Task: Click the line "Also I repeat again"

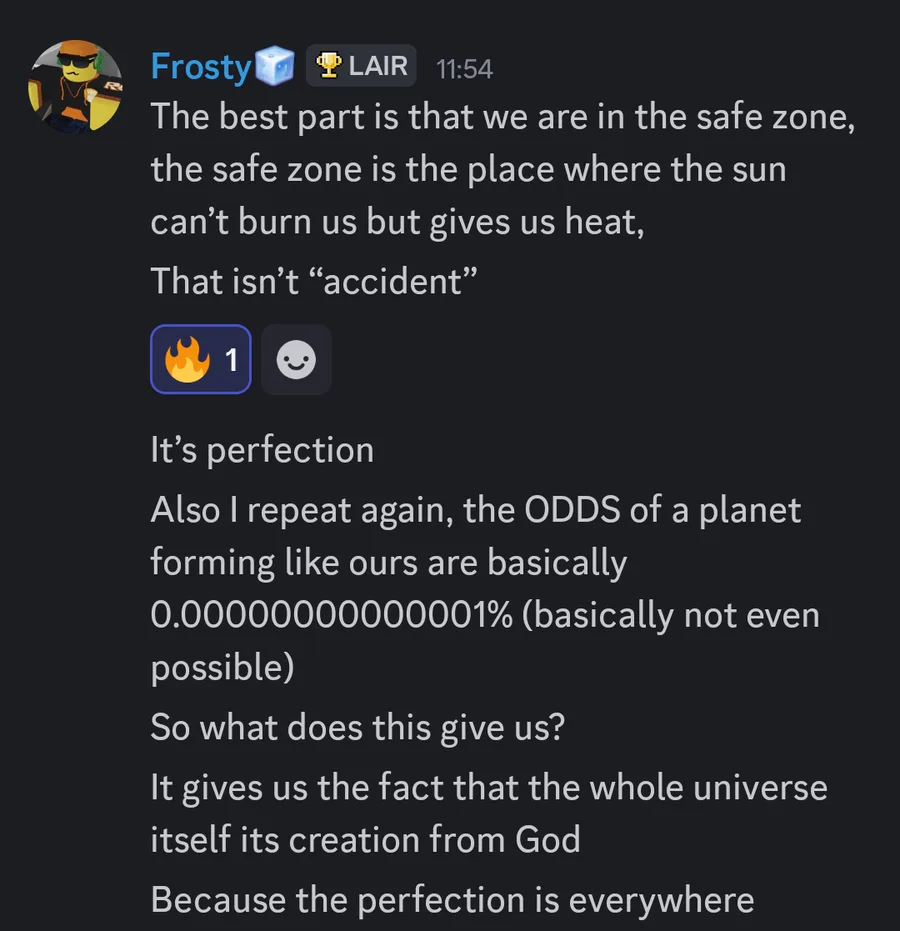Action: pyautogui.click(x=476, y=510)
